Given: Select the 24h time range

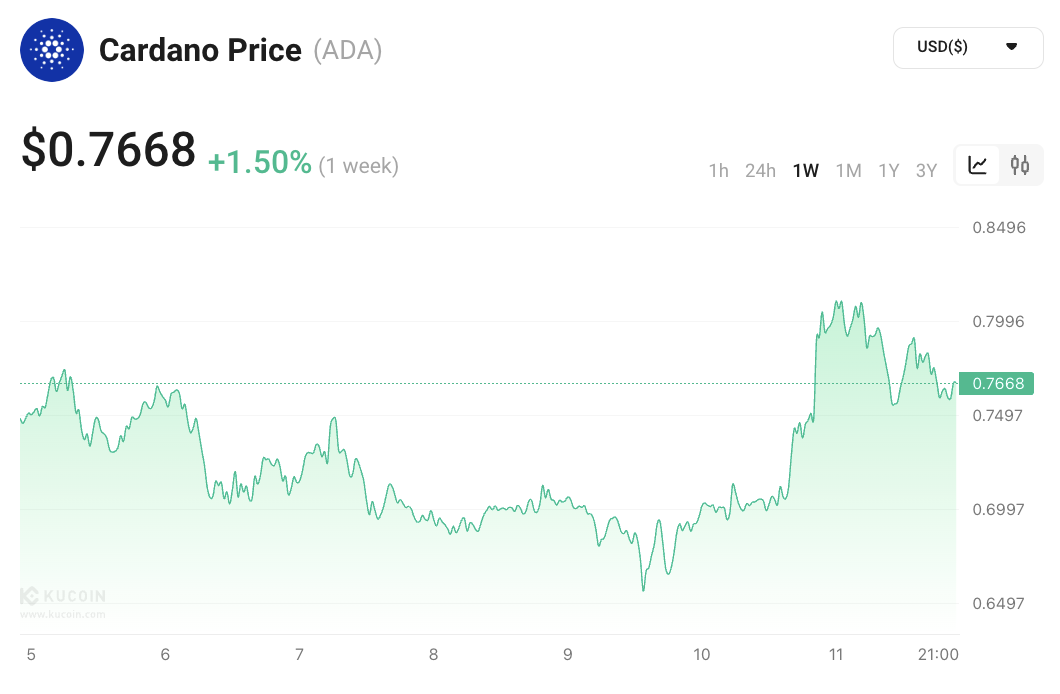Looking at the screenshot, I should (760, 171).
